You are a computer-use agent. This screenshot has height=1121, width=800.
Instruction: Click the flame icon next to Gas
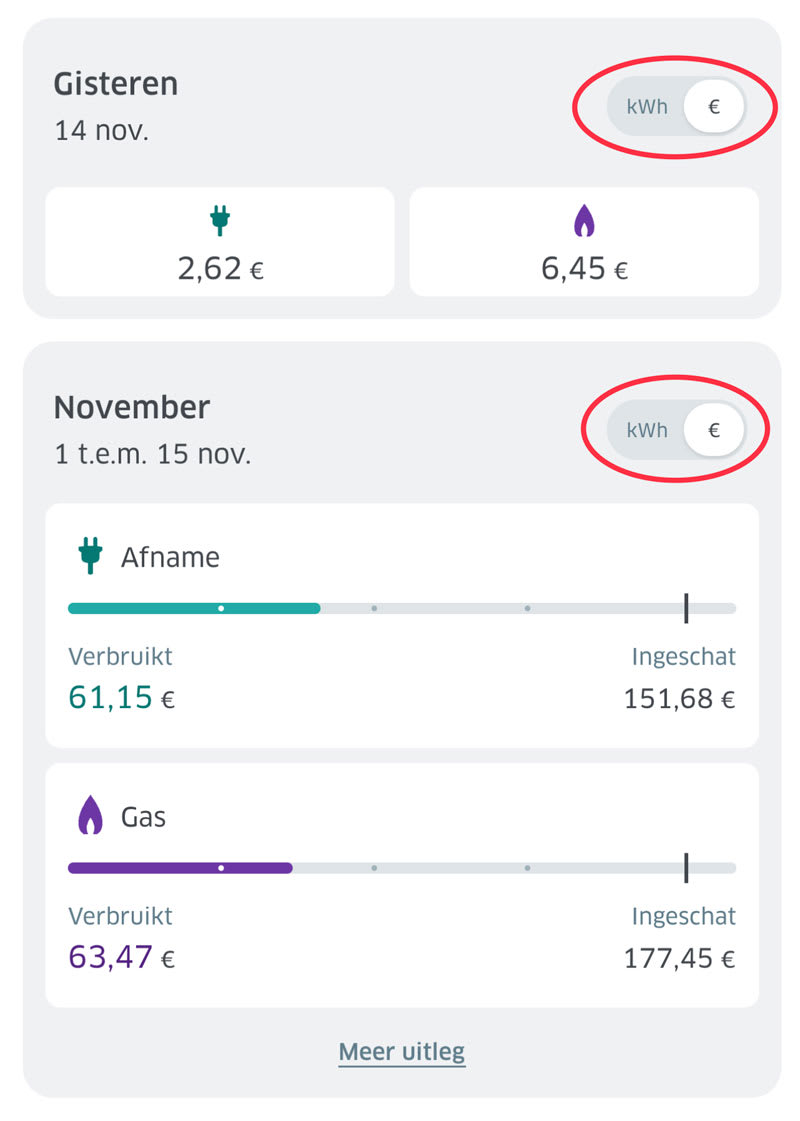tap(90, 816)
